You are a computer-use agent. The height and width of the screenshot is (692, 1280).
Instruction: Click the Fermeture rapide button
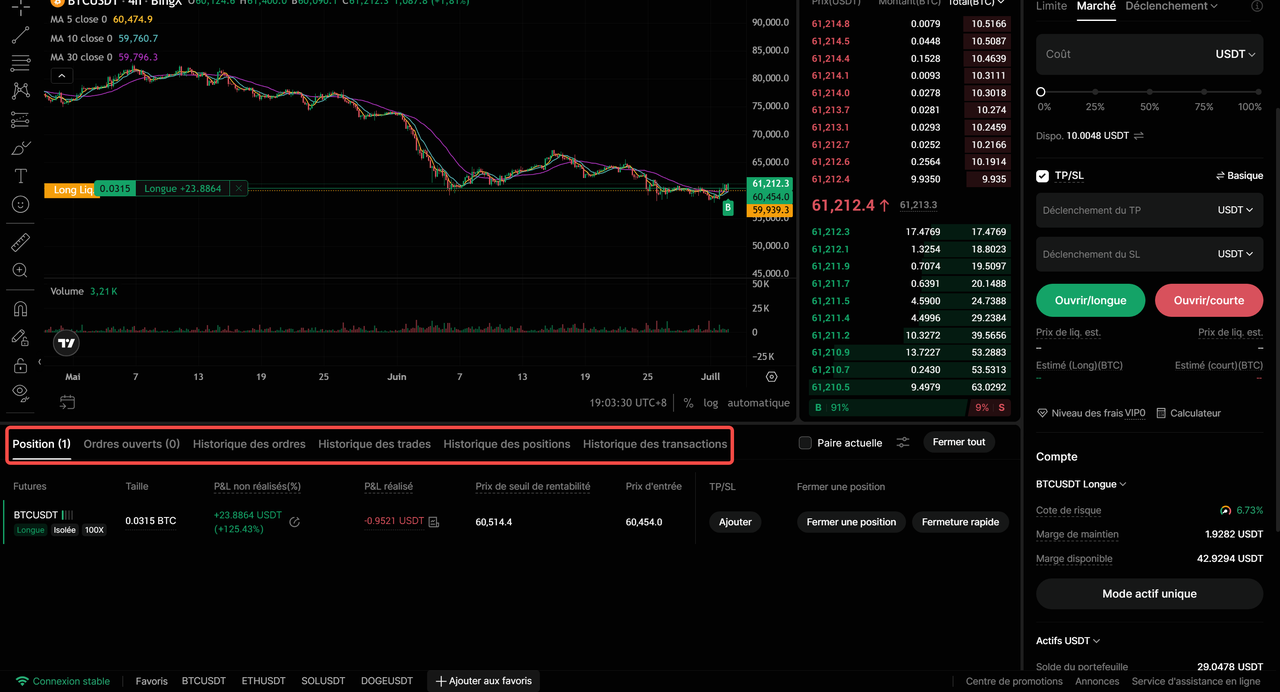(x=960, y=522)
